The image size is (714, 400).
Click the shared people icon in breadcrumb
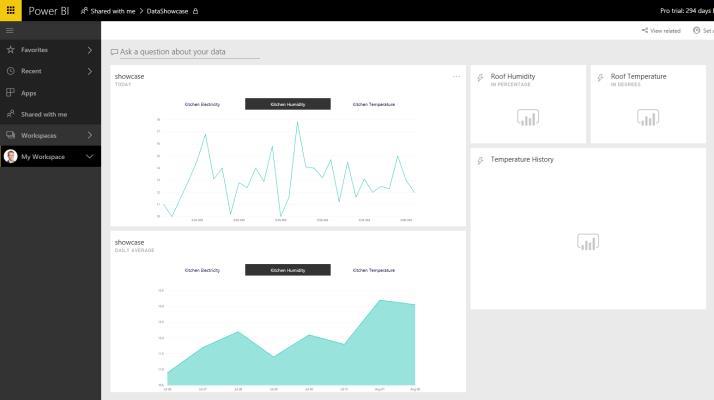pyautogui.click(x=84, y=11)
